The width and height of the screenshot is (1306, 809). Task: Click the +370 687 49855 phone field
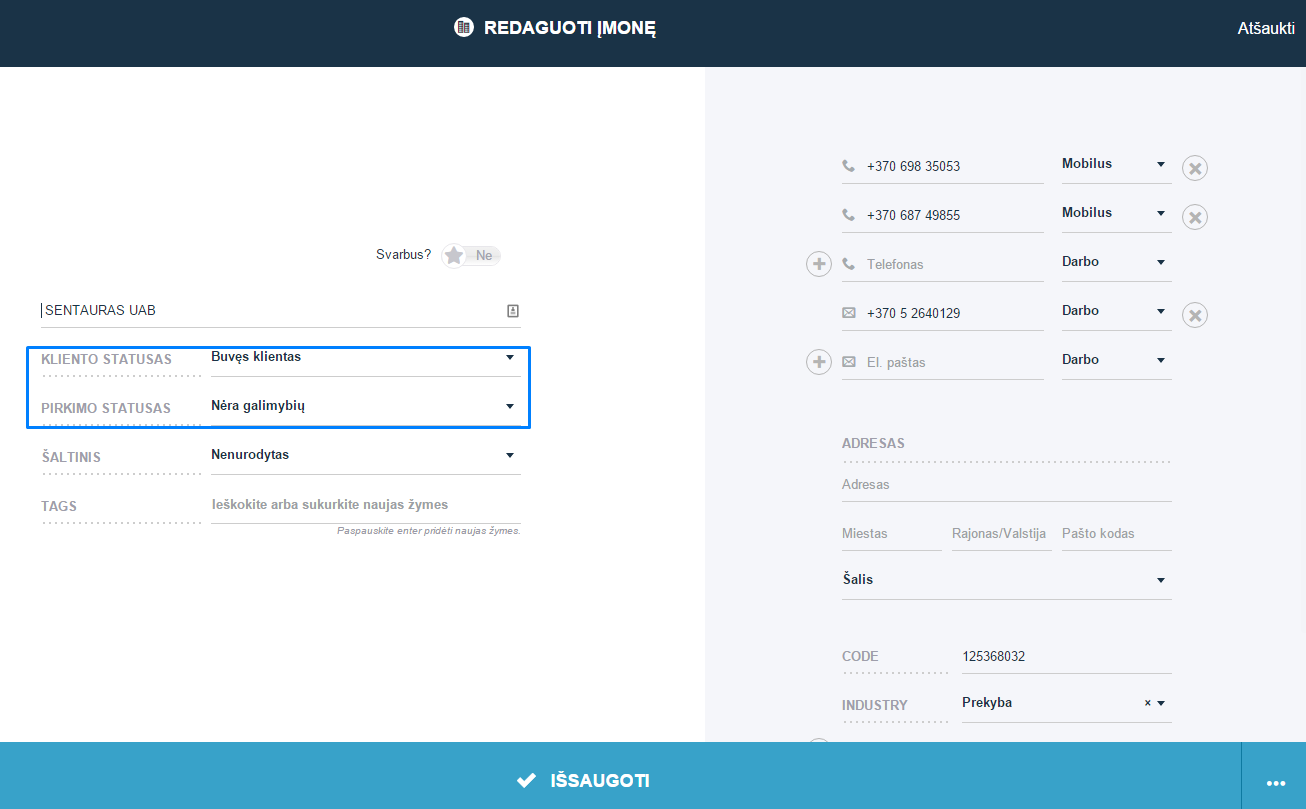943,216
